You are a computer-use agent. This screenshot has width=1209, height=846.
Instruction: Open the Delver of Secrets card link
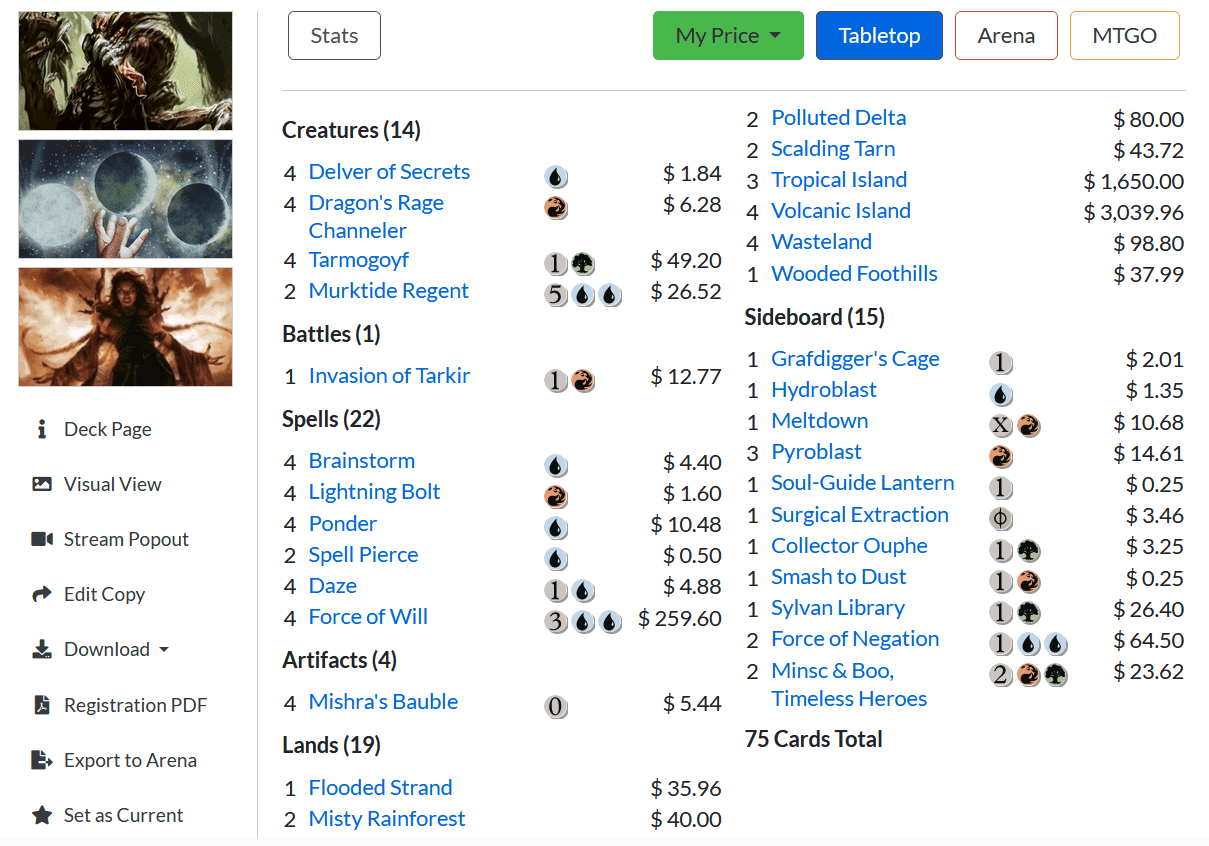[389, 172]
